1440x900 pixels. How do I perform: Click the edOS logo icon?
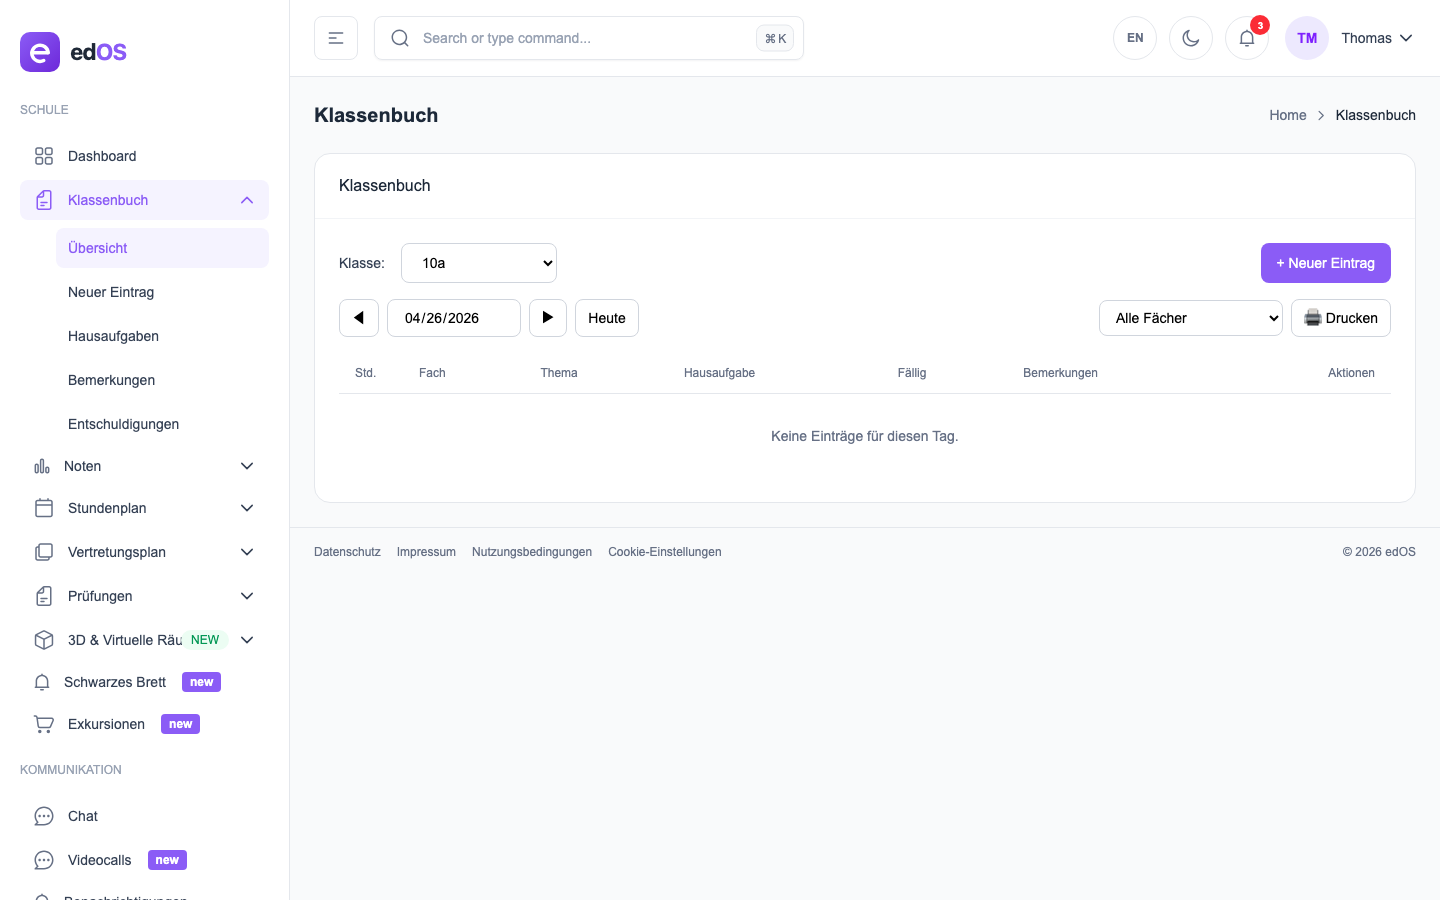pos(40,52)
